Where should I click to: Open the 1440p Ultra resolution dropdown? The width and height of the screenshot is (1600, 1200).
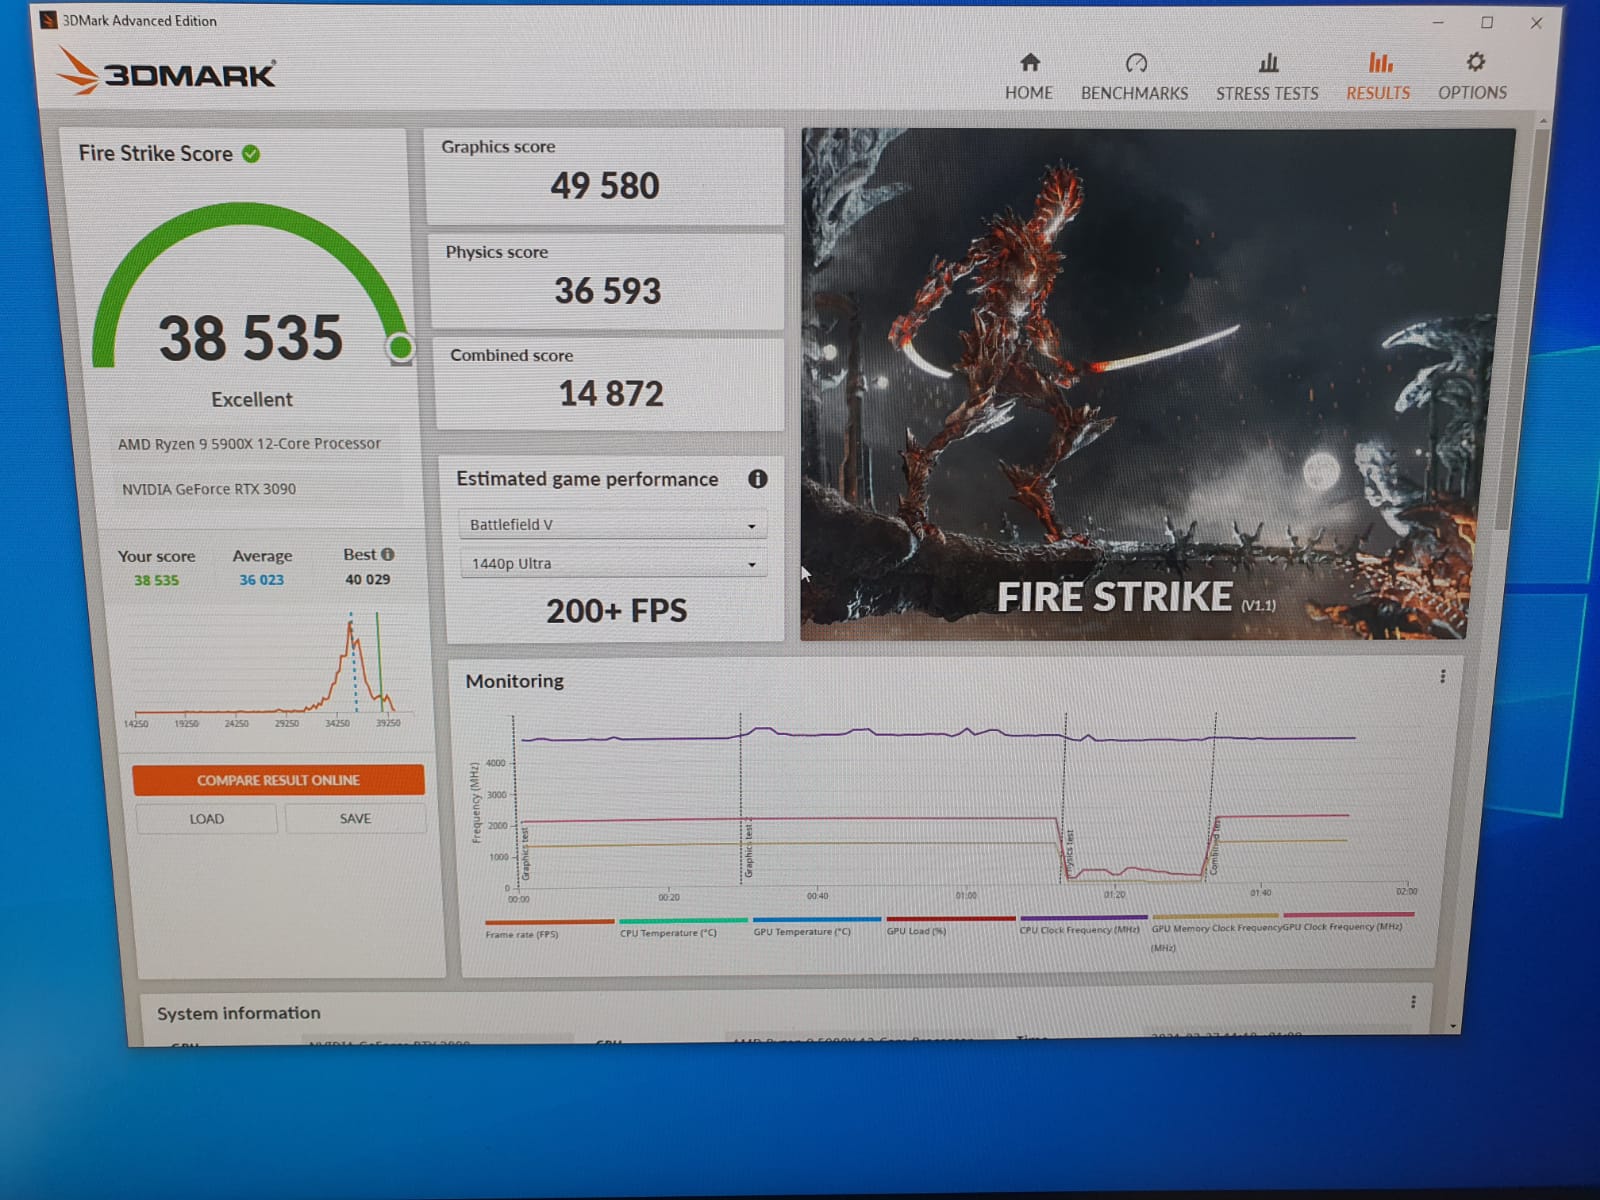click(613, 564)
